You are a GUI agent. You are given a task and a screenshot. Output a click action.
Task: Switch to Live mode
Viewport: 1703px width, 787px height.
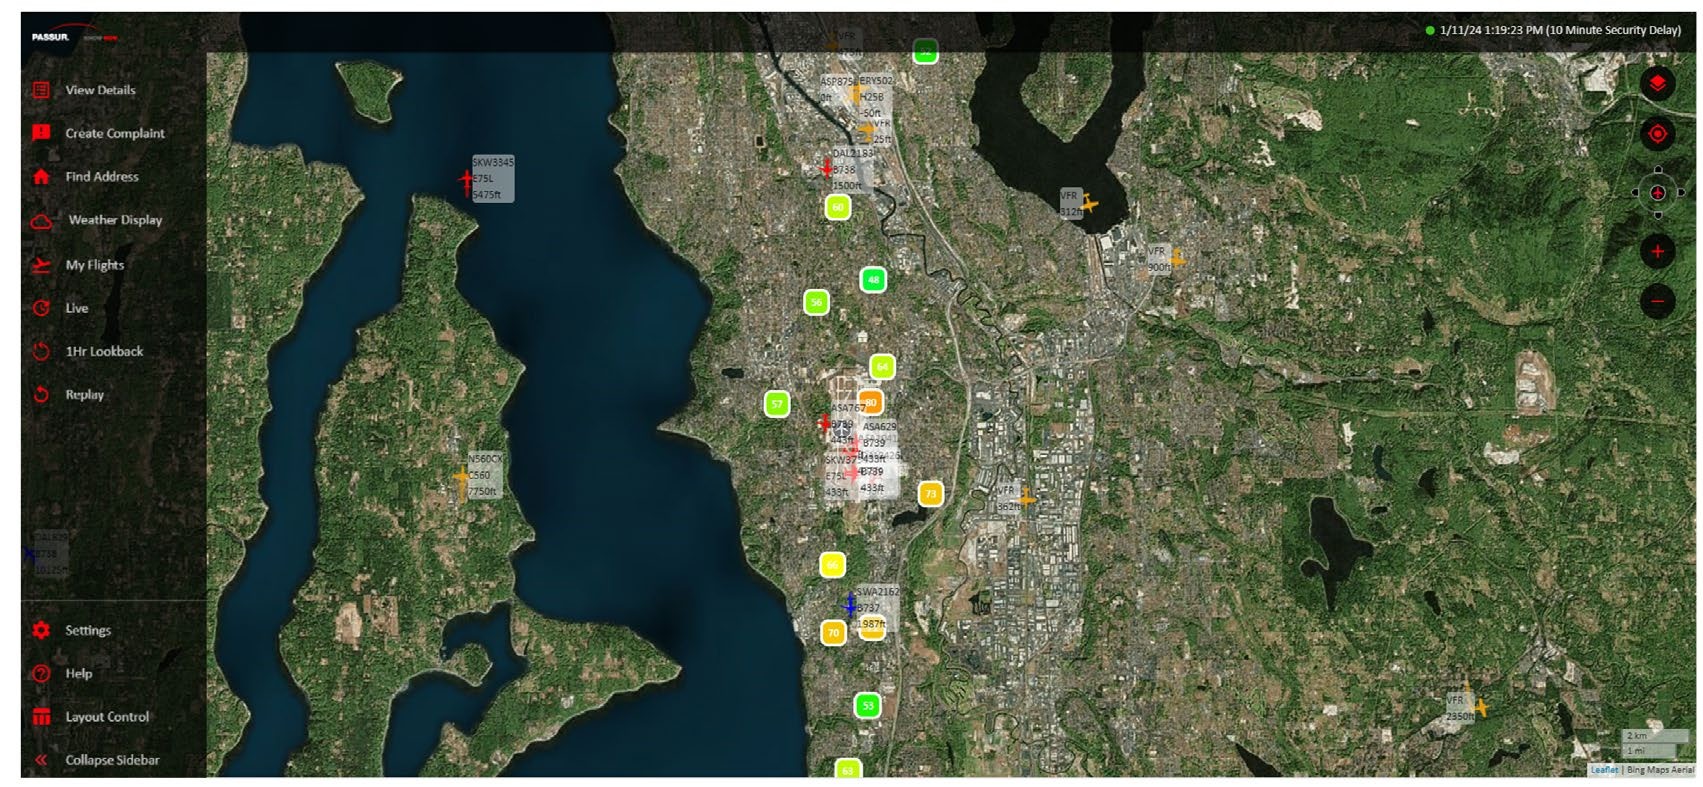pos(77,308)
